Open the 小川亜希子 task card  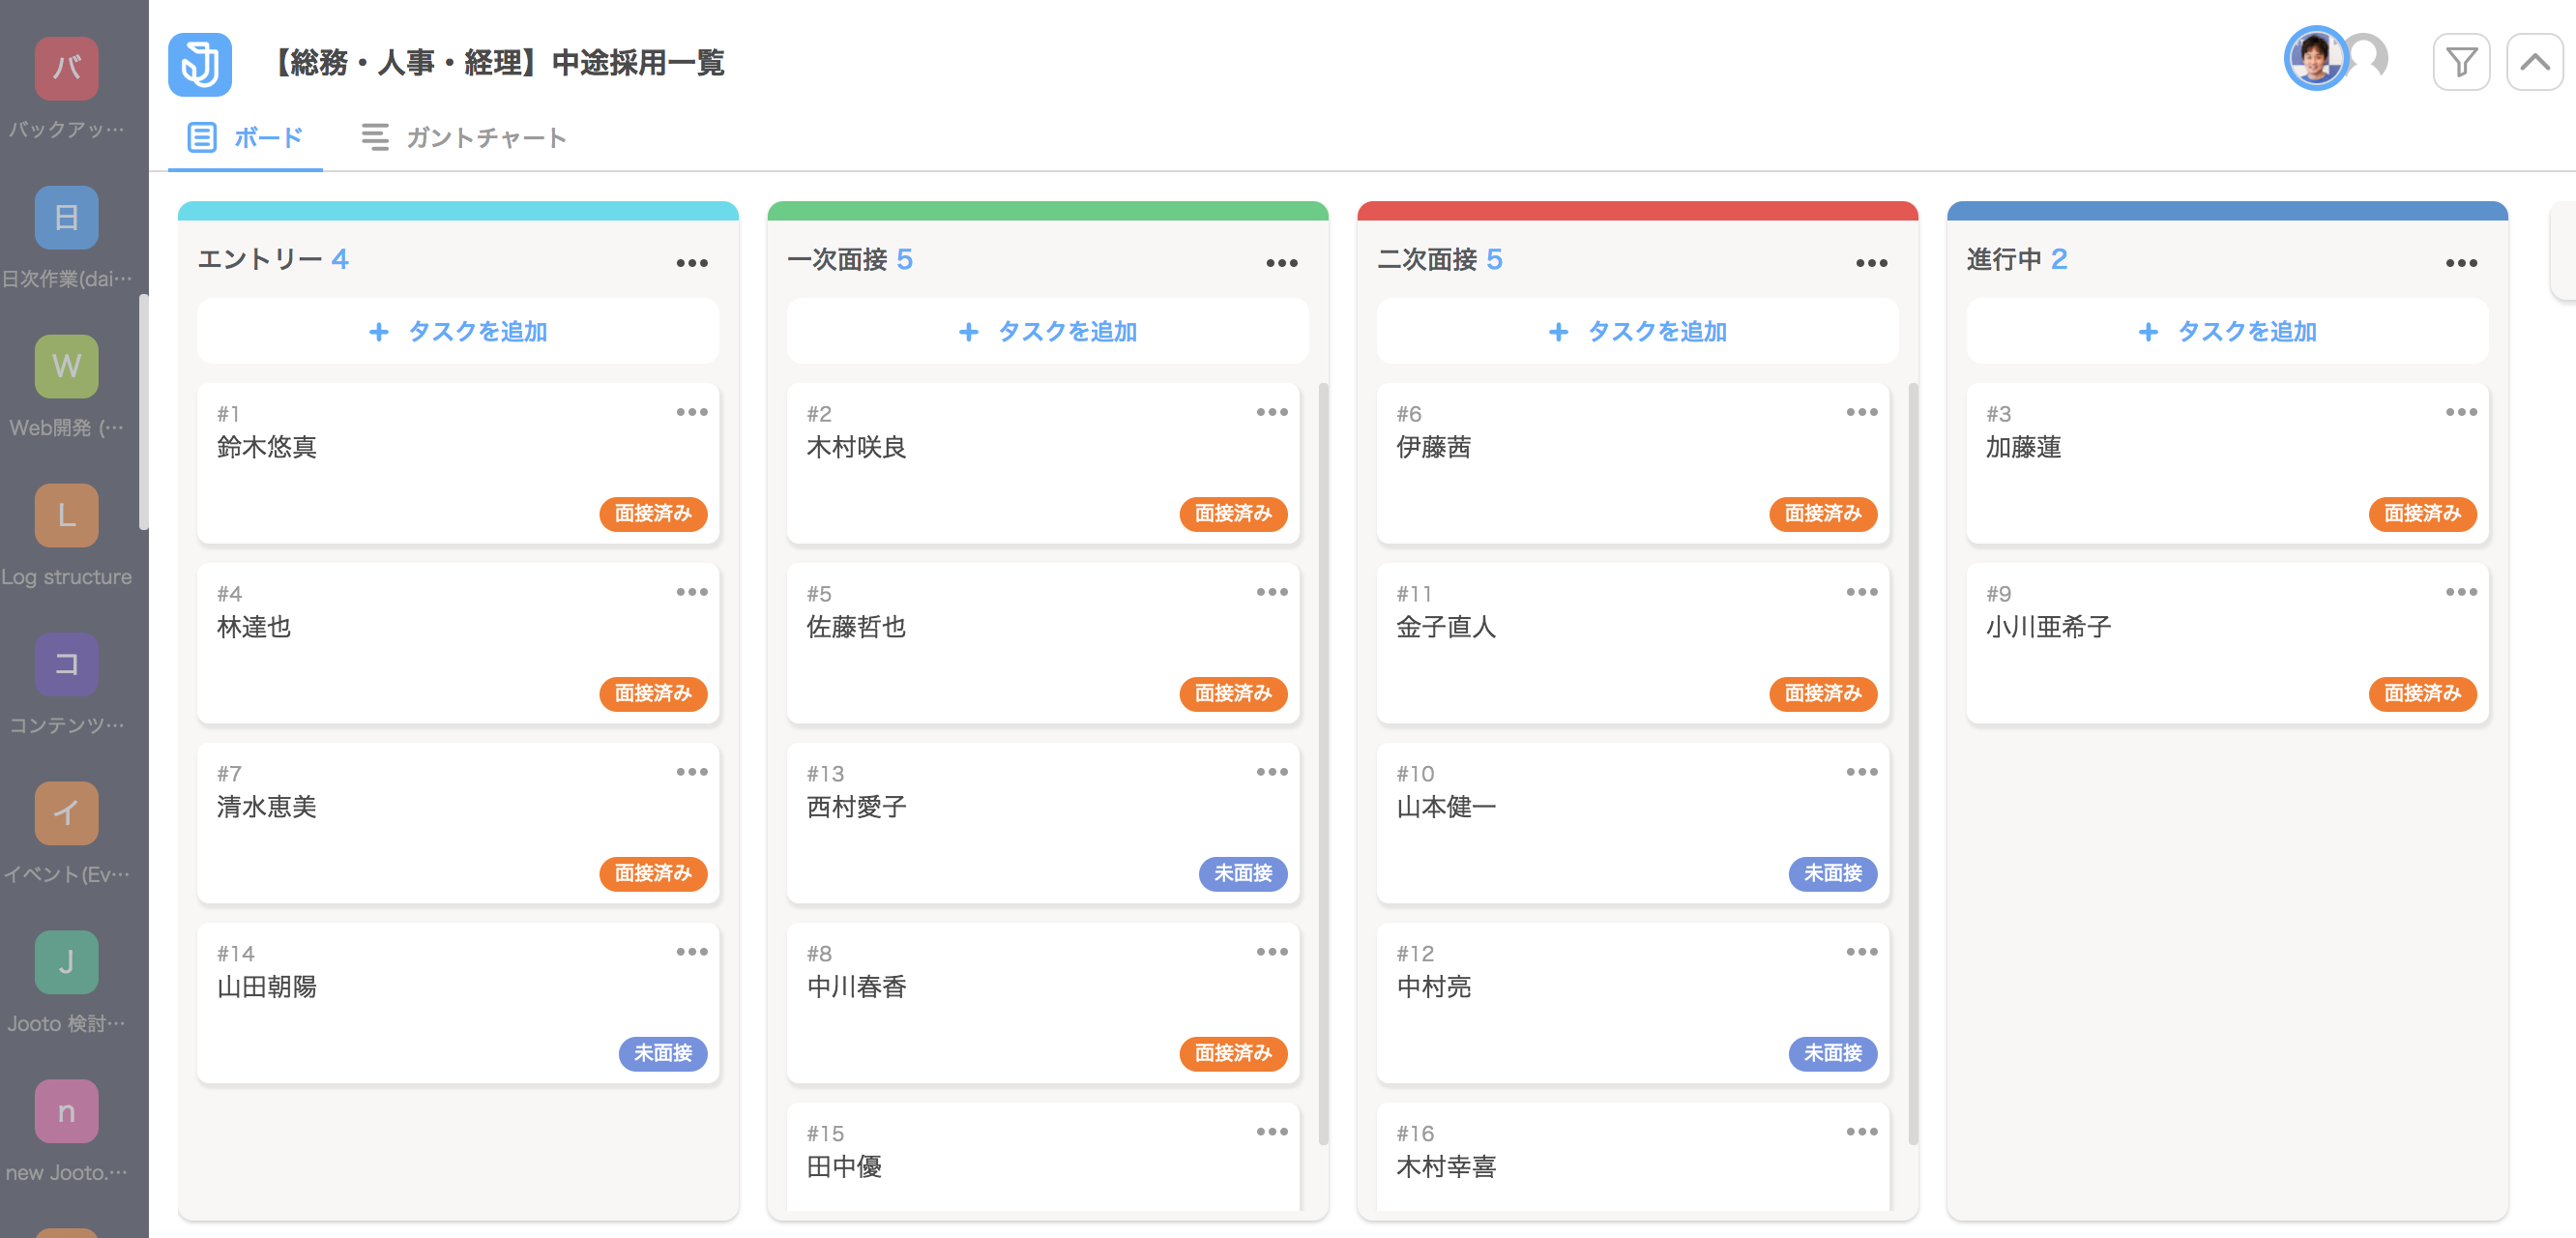coord(2228,644)
